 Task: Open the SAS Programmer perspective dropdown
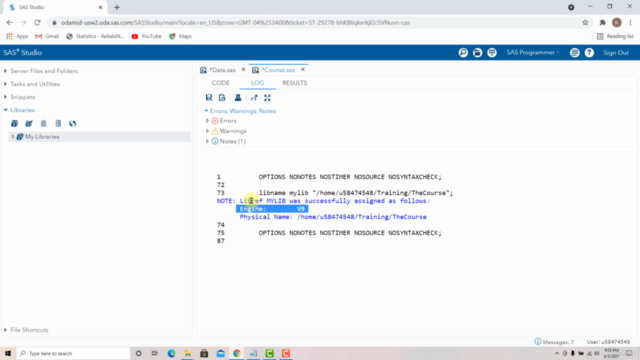click(533, 53)
